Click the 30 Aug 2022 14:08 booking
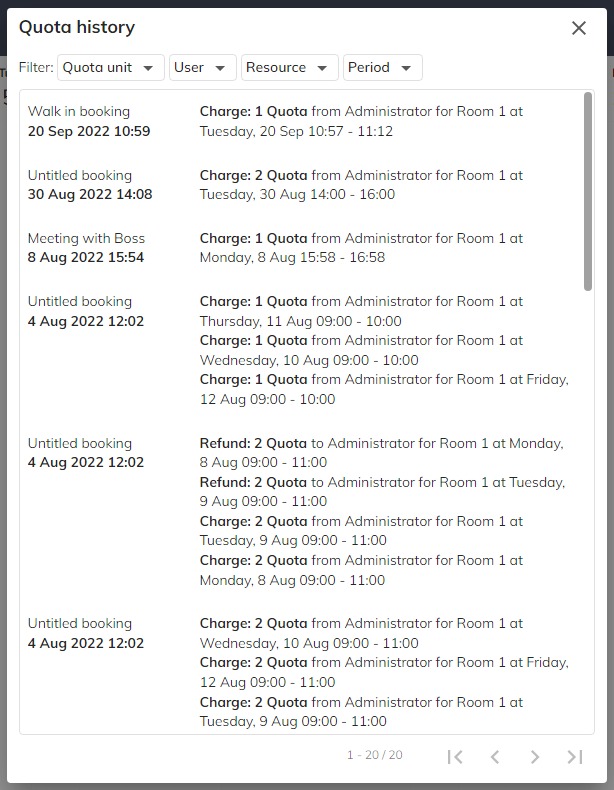The image size is (614, 790). [x=90, y=194]
